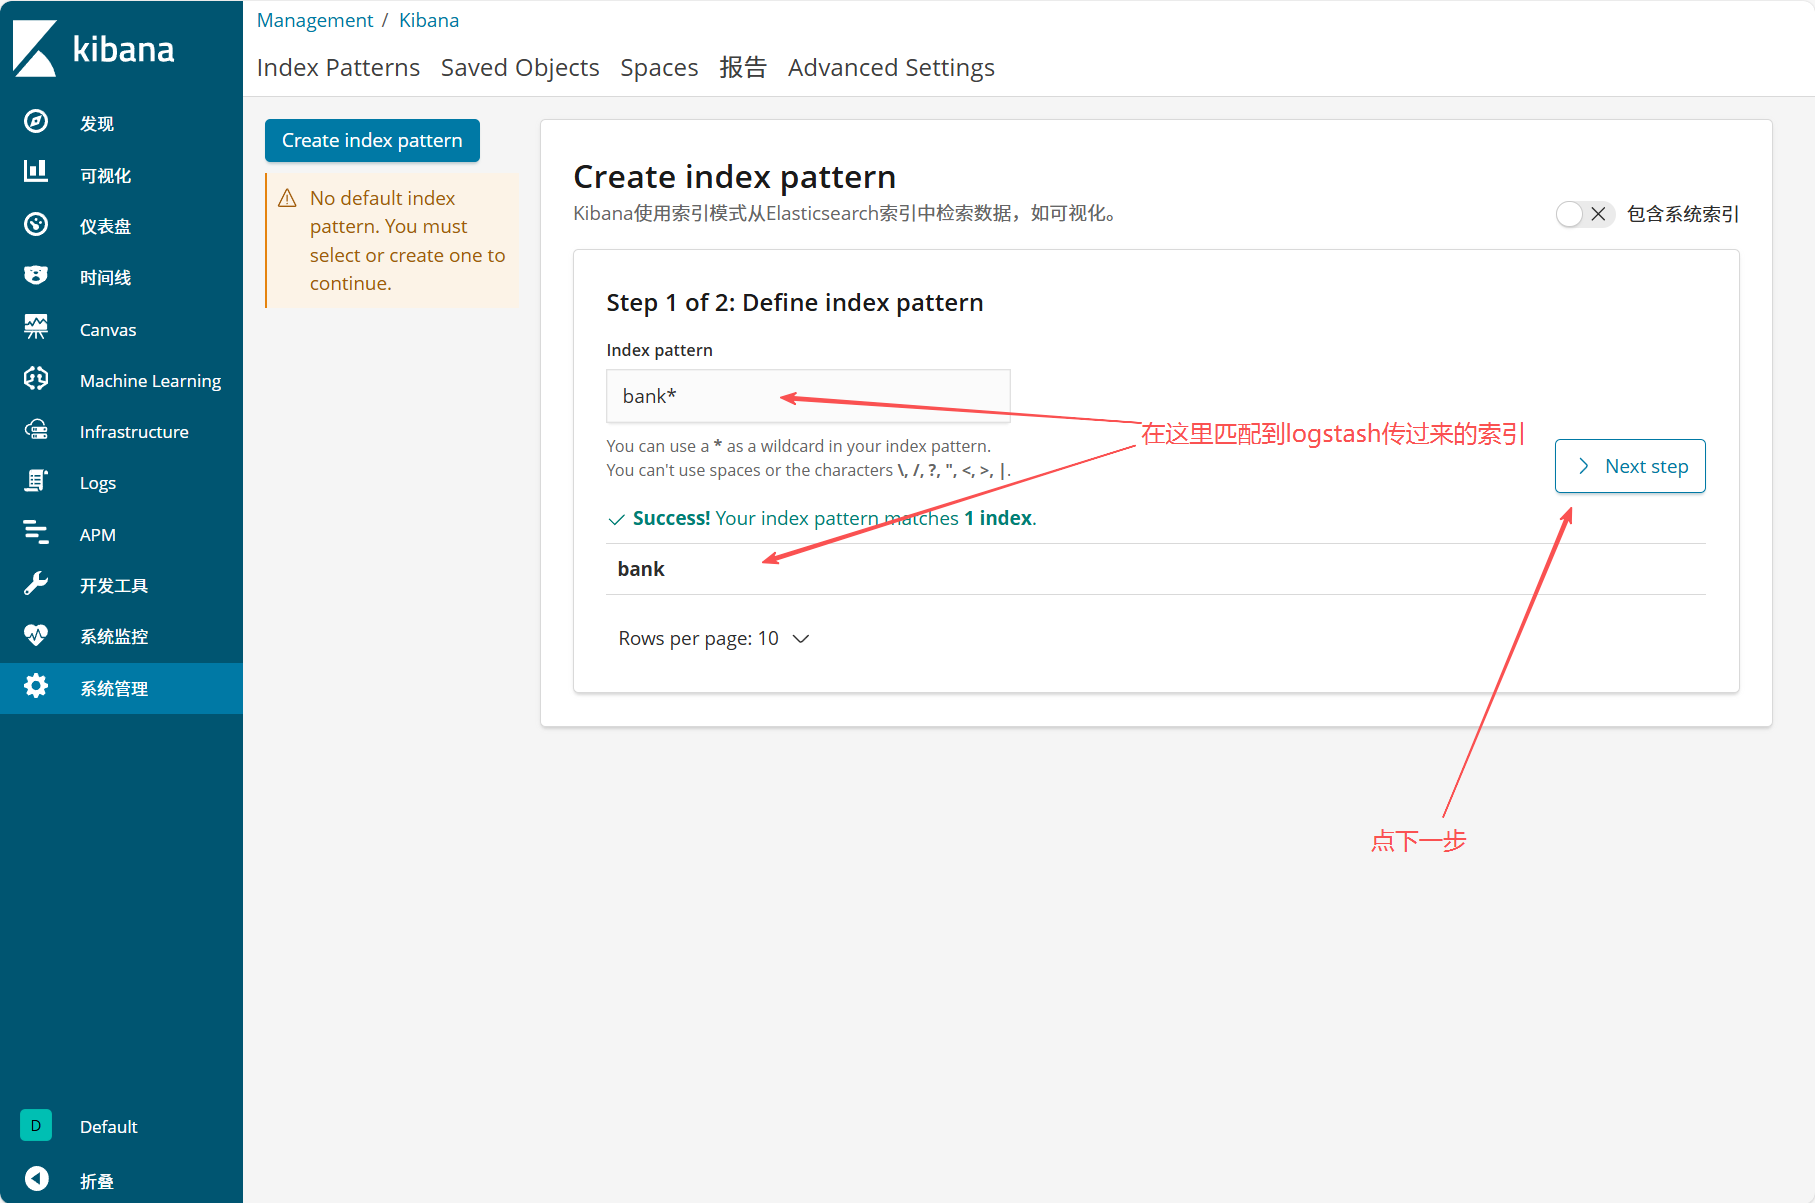Click the 折叠 collapse arrow icon
This screenshot has height=1203, width=1815.
pos(36,1179)
